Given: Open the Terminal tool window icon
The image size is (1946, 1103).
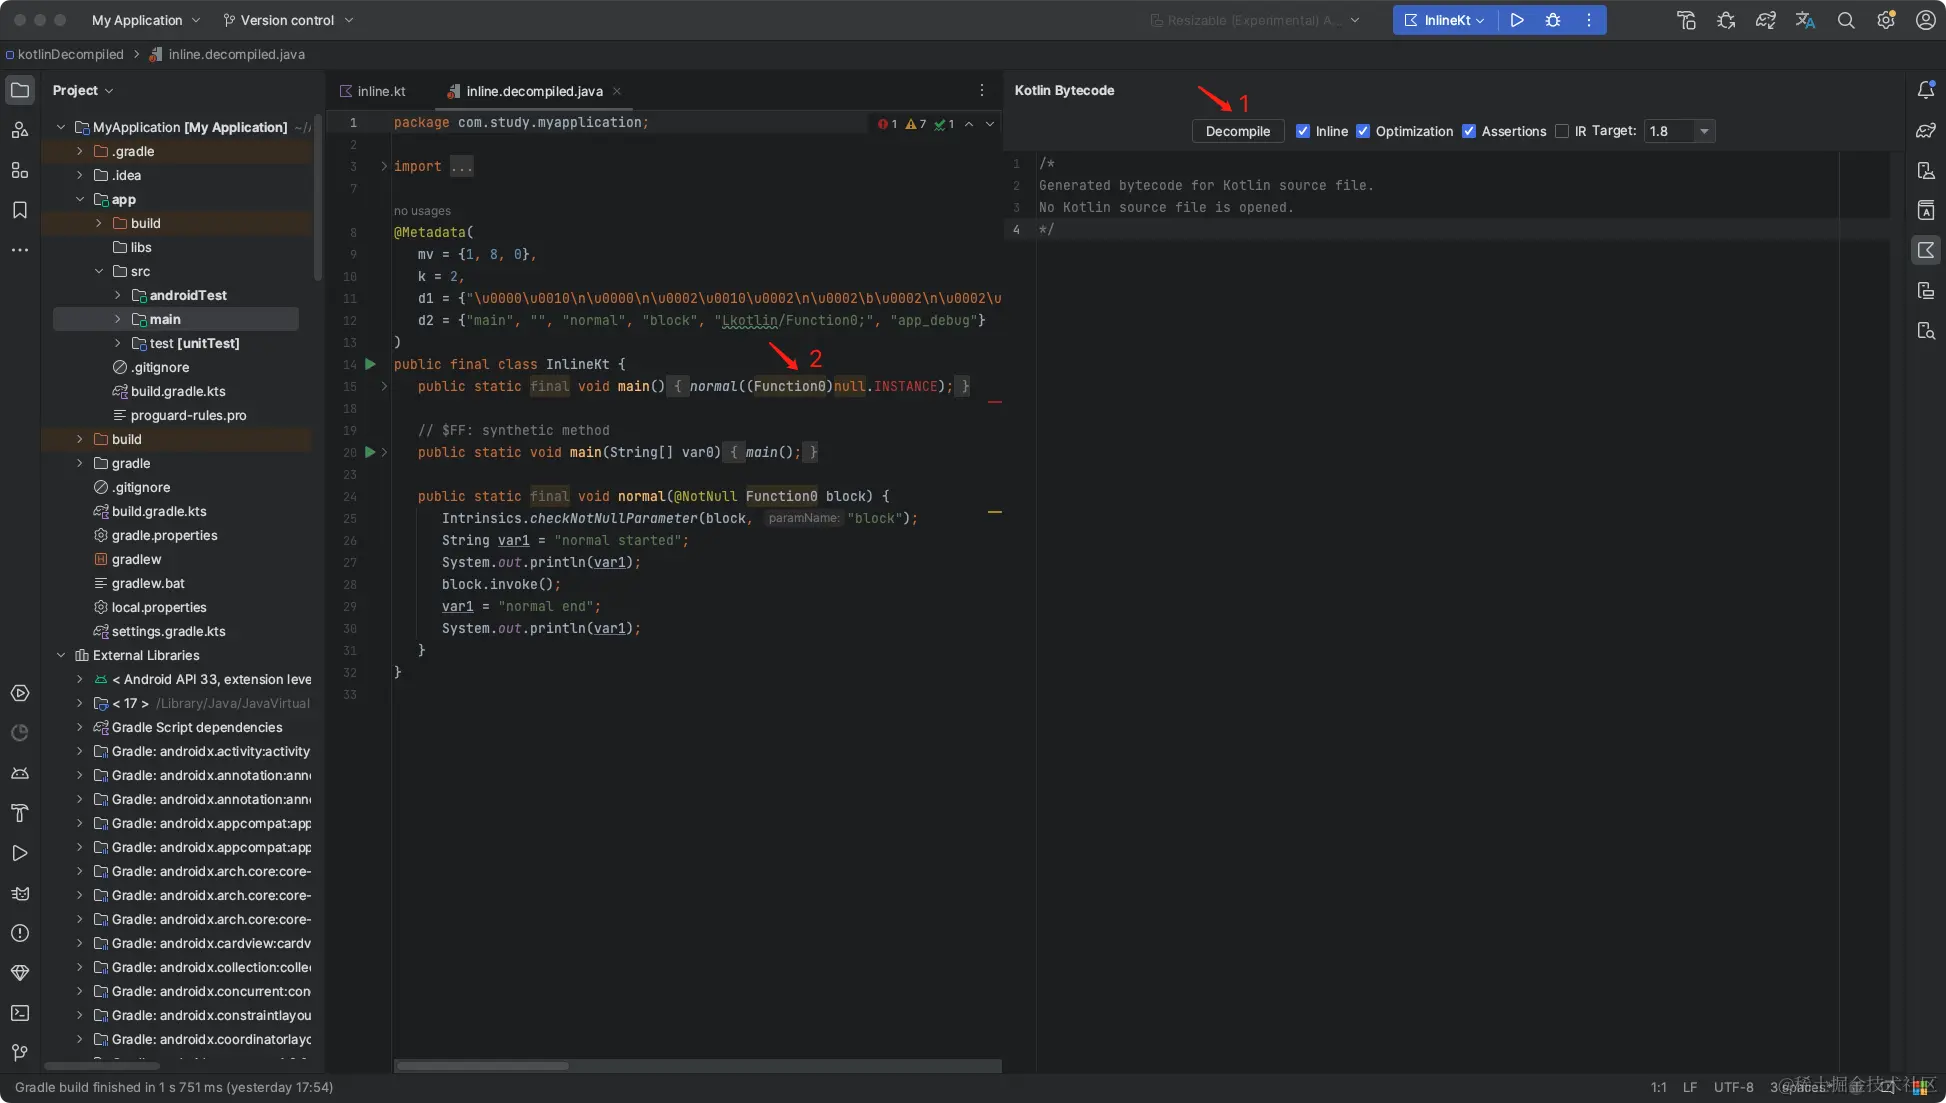Looking at the screenshot, I should (20, 1013).
